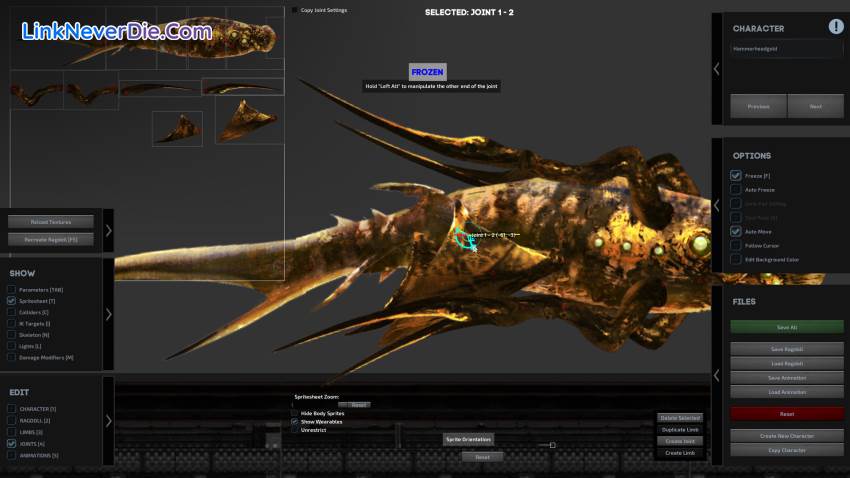The height and width of the screenshot is (478, 850).
Task: Select the larger triangular fin sprite
Action: point(249,121)
